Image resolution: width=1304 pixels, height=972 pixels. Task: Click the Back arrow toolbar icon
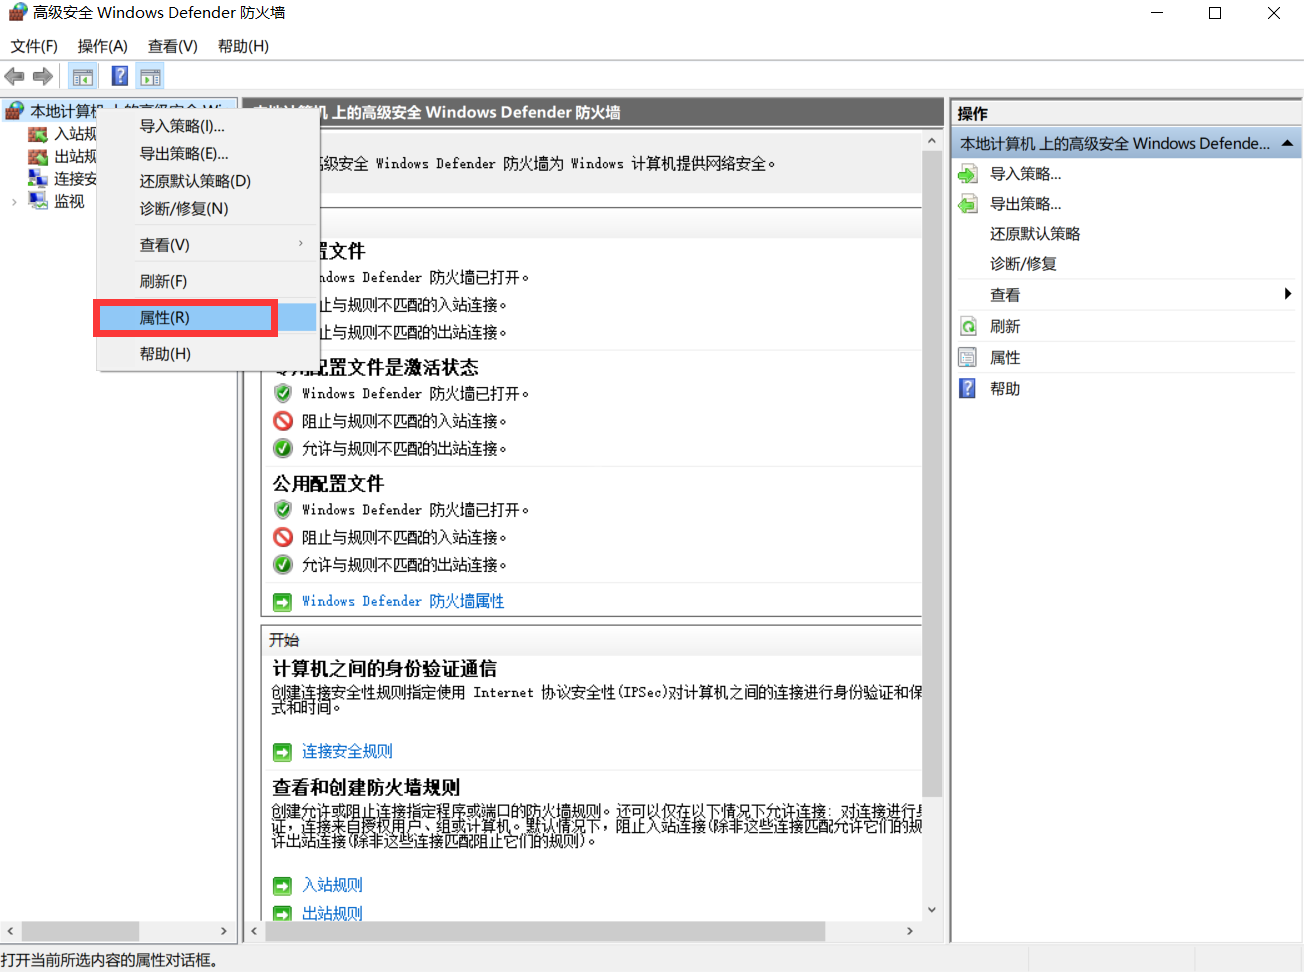point(14,76)
